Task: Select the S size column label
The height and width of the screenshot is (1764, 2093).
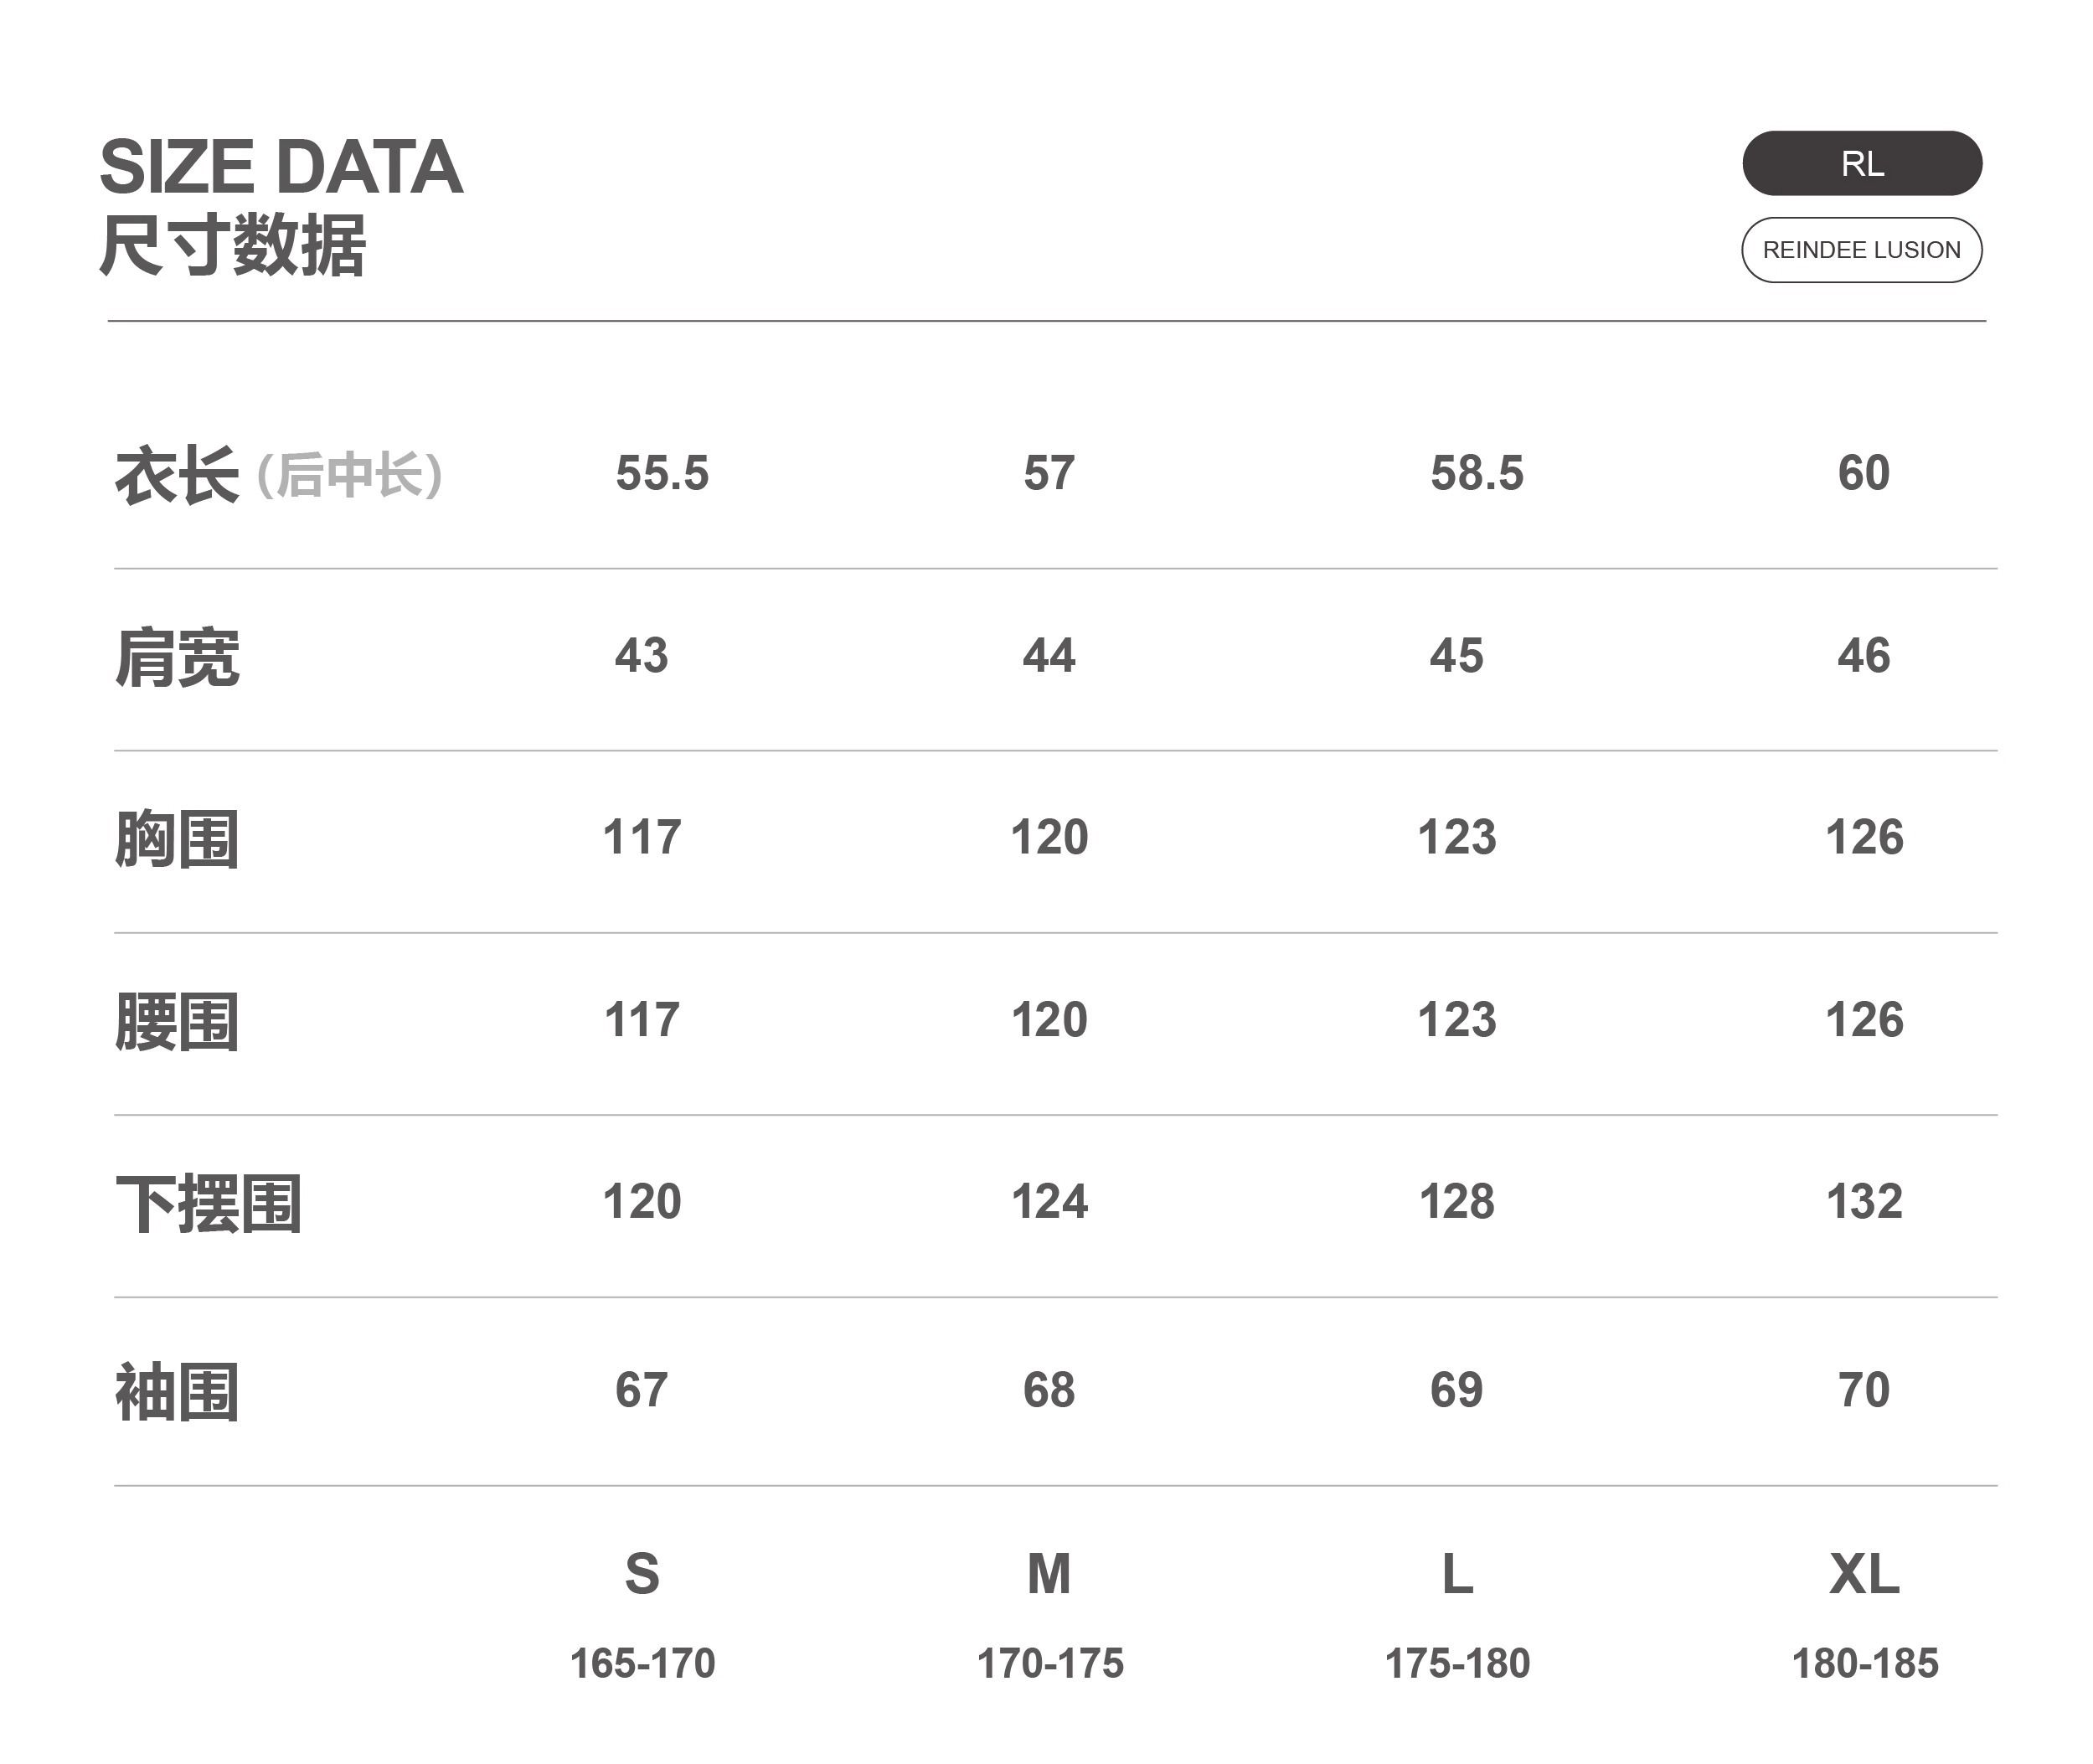Action: [x=642, y=1573]
